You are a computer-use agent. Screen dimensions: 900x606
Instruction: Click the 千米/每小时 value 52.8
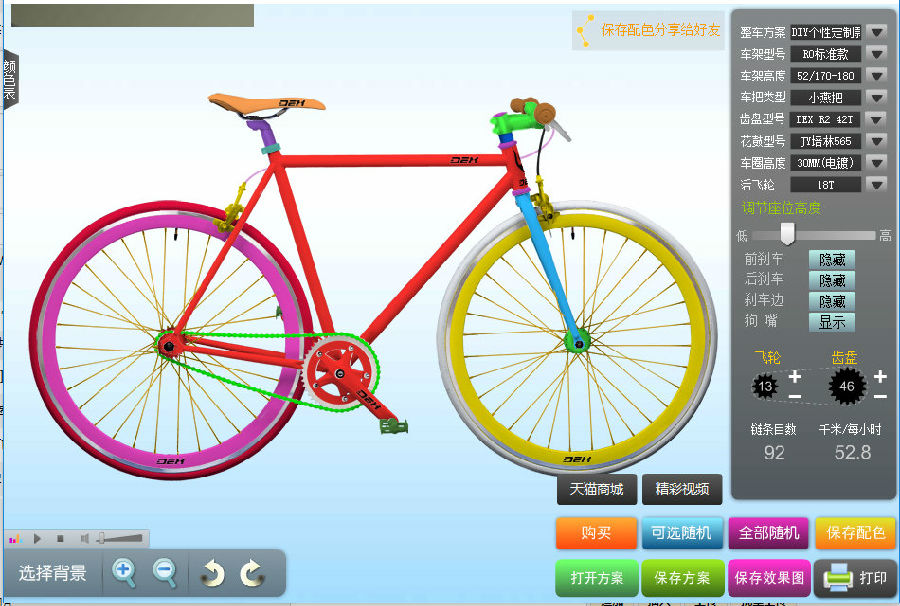853,453
